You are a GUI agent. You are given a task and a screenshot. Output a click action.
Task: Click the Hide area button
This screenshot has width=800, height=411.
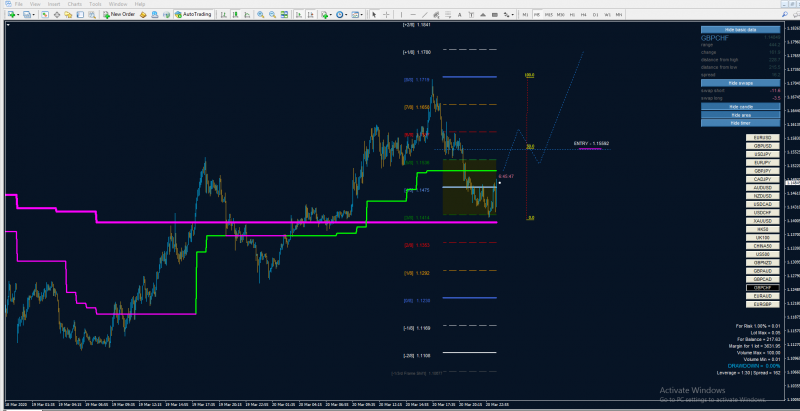[740, 115]
